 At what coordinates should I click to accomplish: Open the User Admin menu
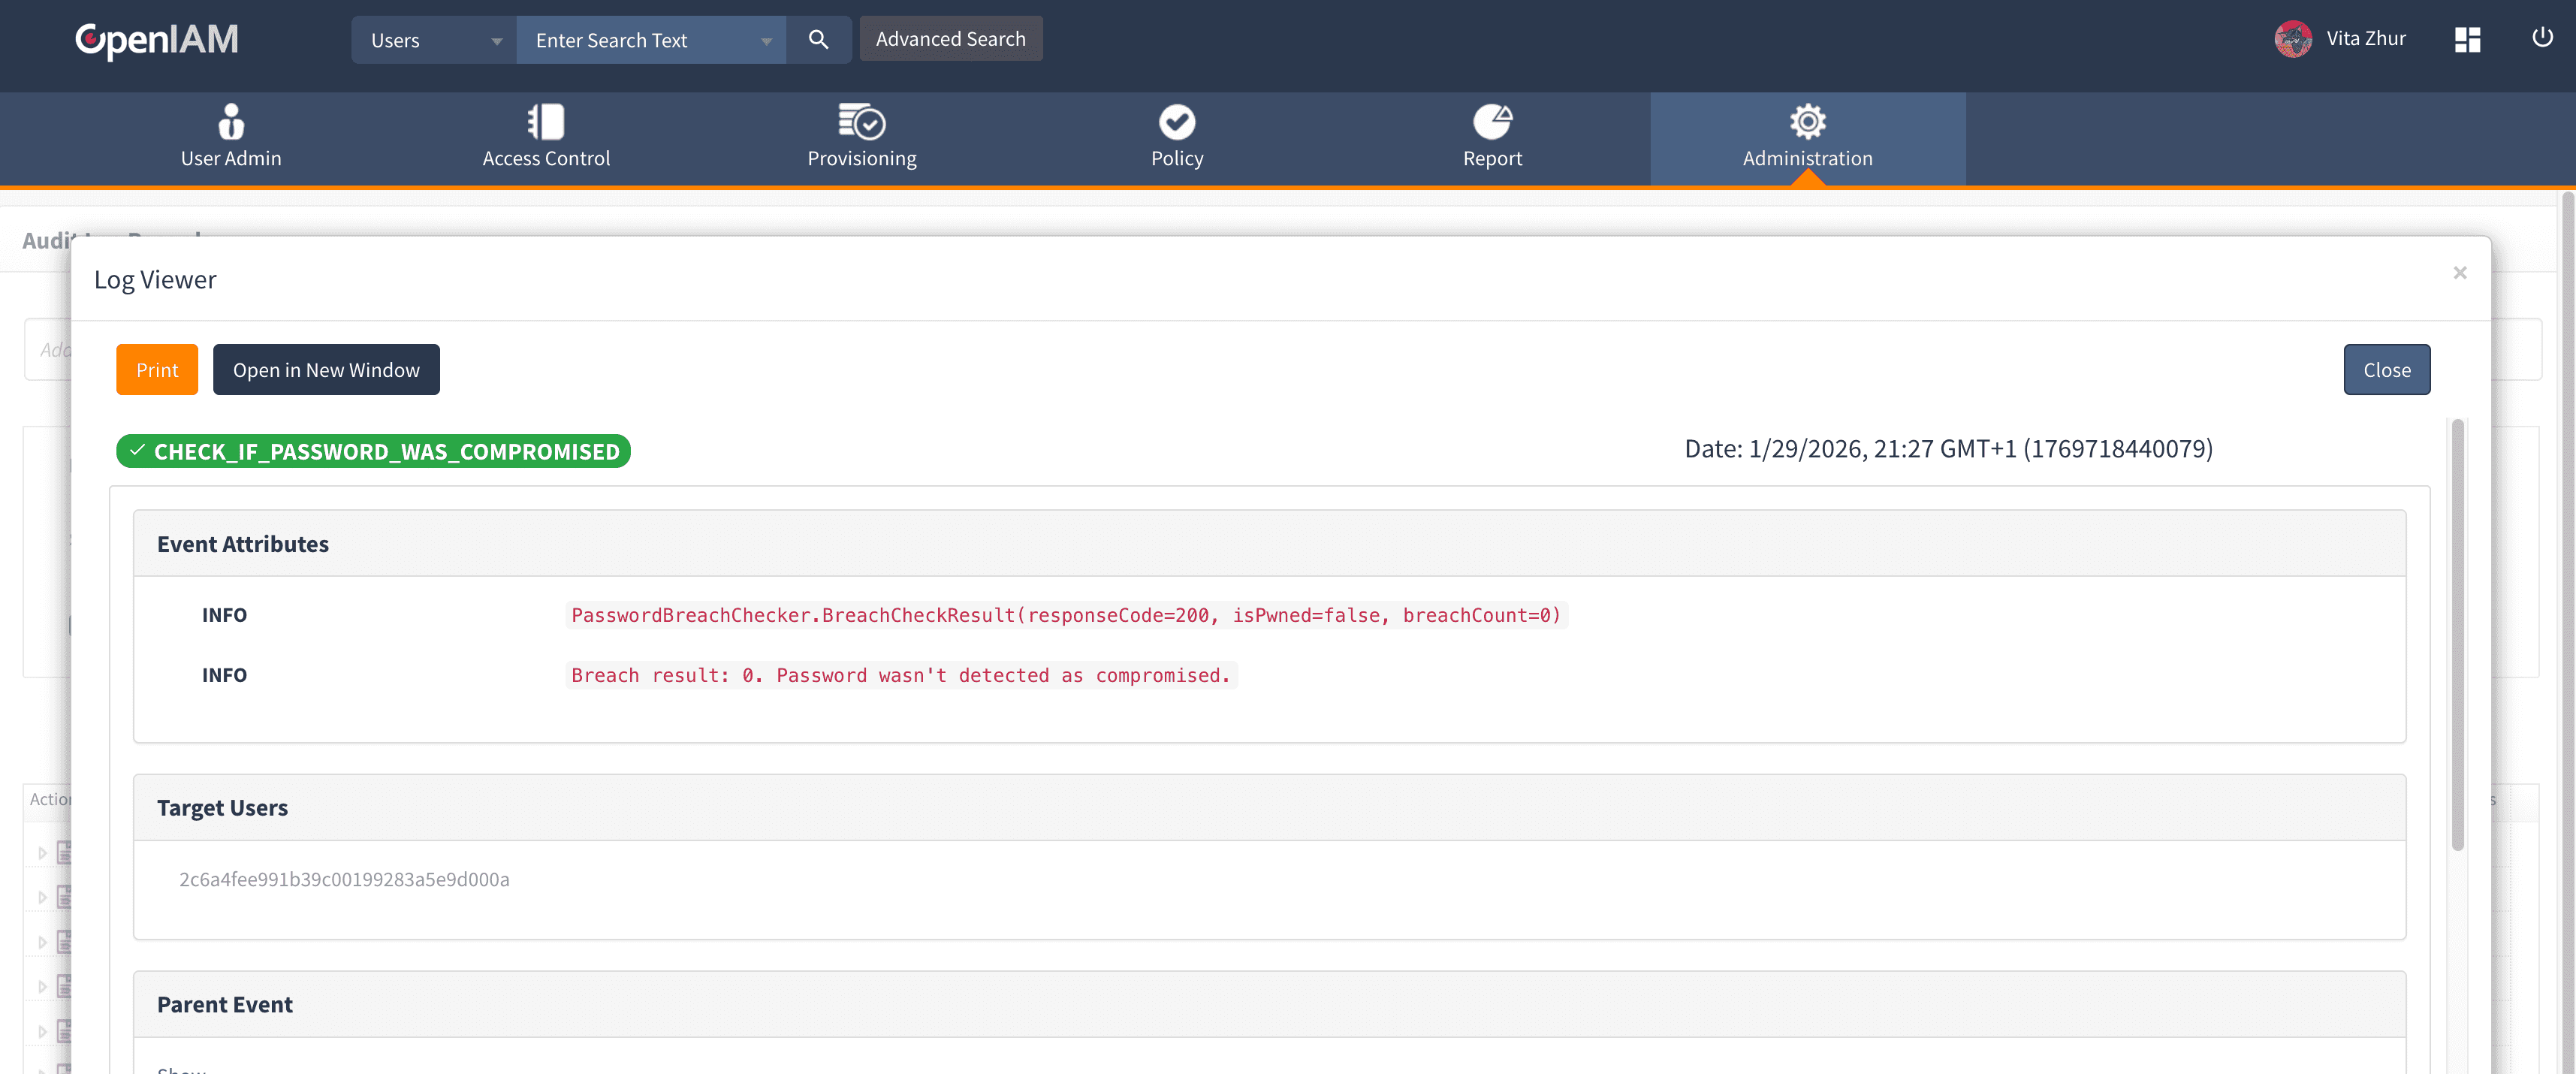pyautogui.click(x=231, y=138)
